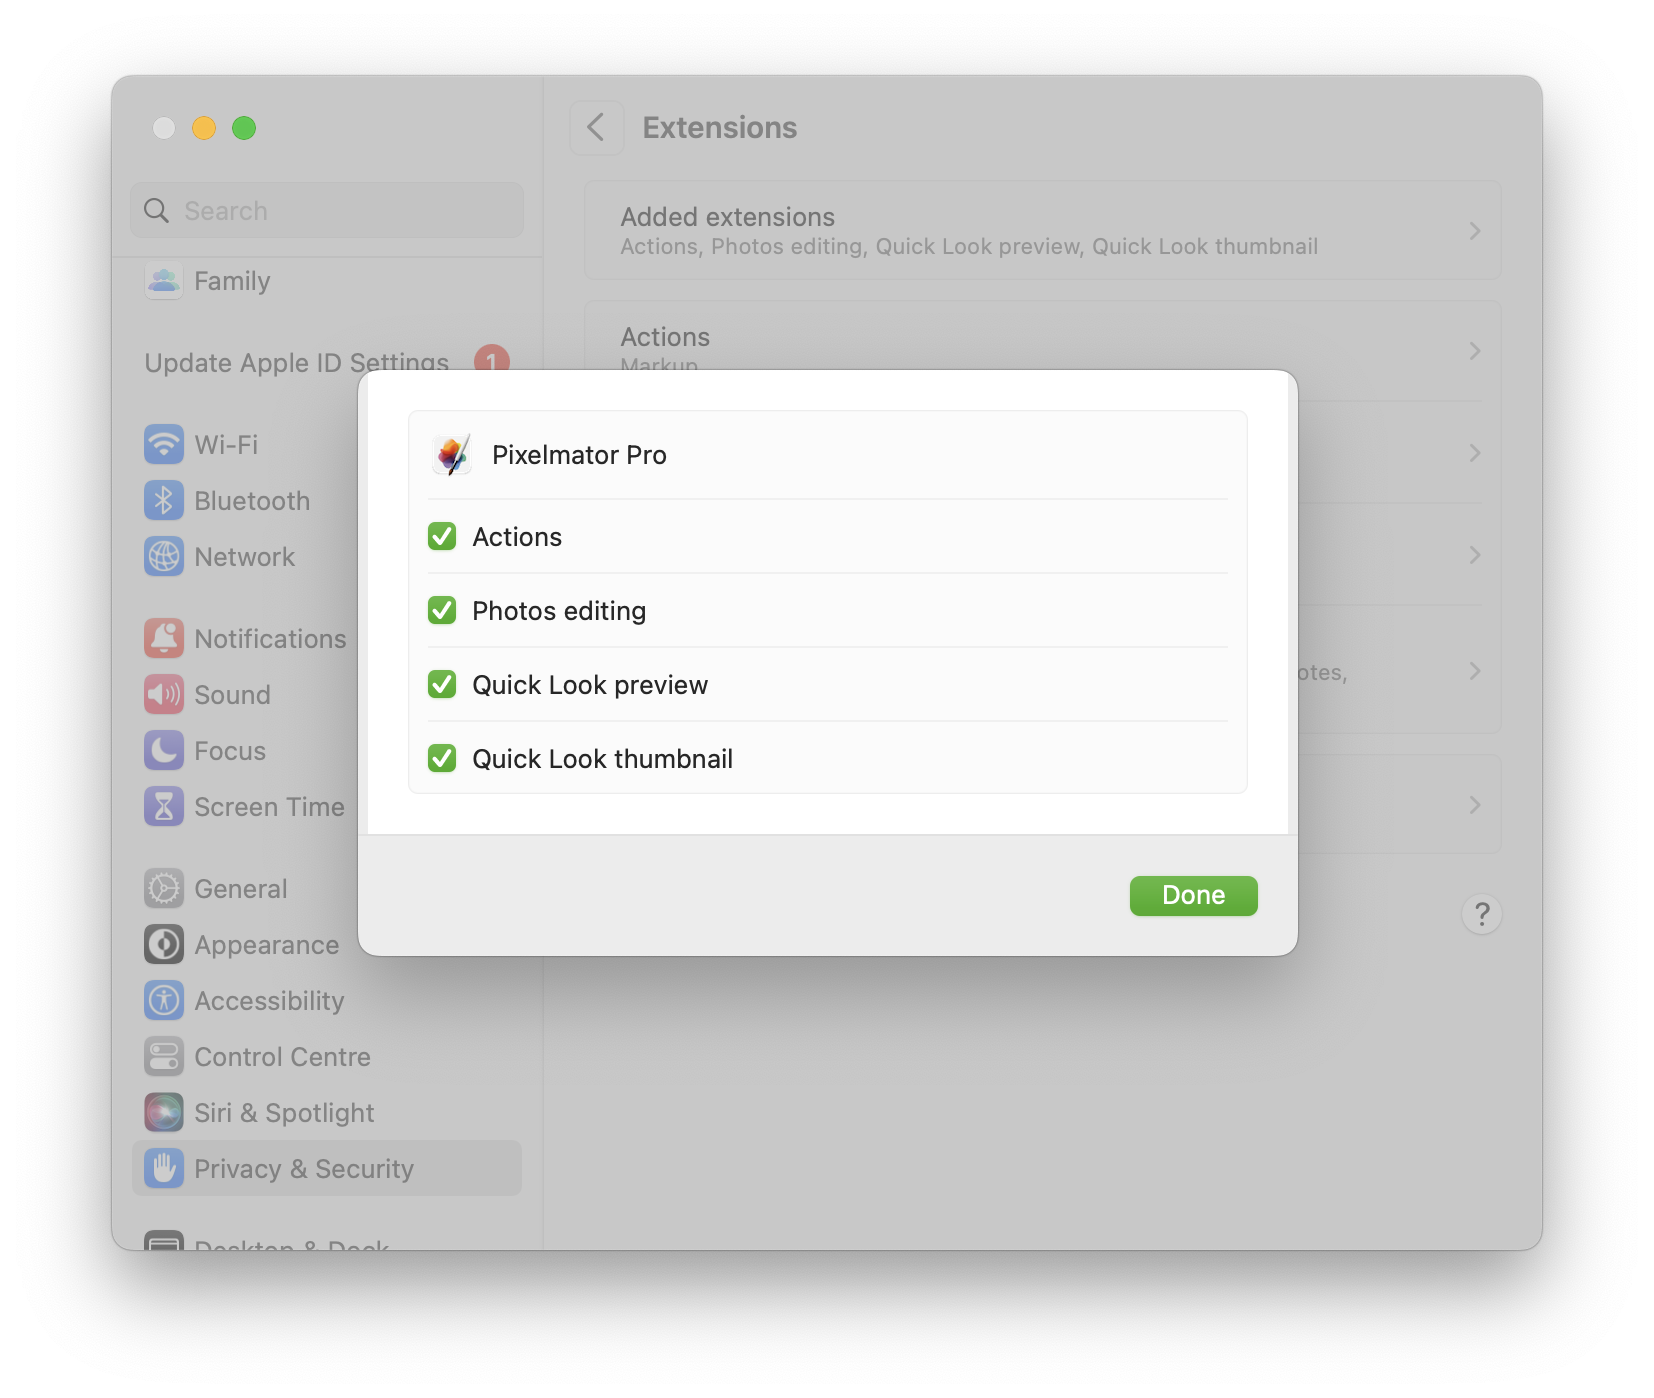Image resolution: width=1654 pixels, height=1398 pixels.
Task: Click the Privacy & Security hand icon
Action: pyautogui.click(x=164, y=1168)
